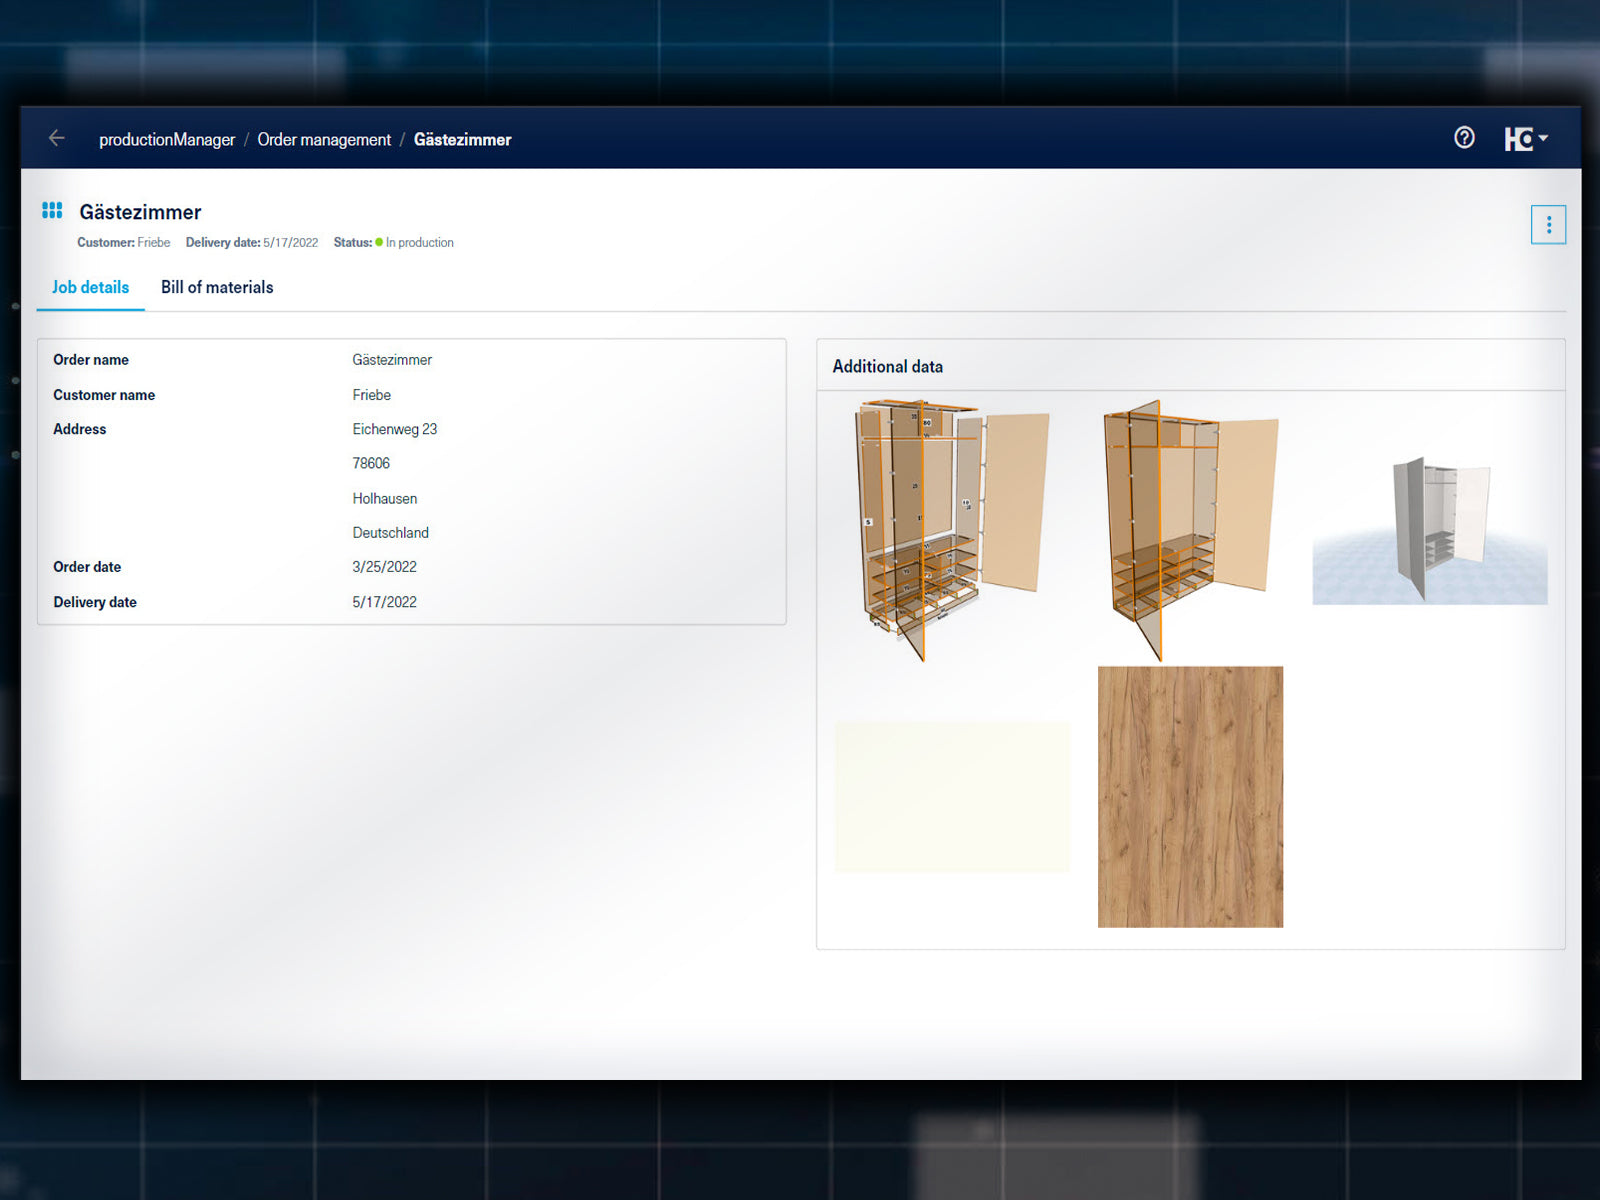Open the gray rendered wardrobe preview

pyautogui.click(x=1430, y=530)
